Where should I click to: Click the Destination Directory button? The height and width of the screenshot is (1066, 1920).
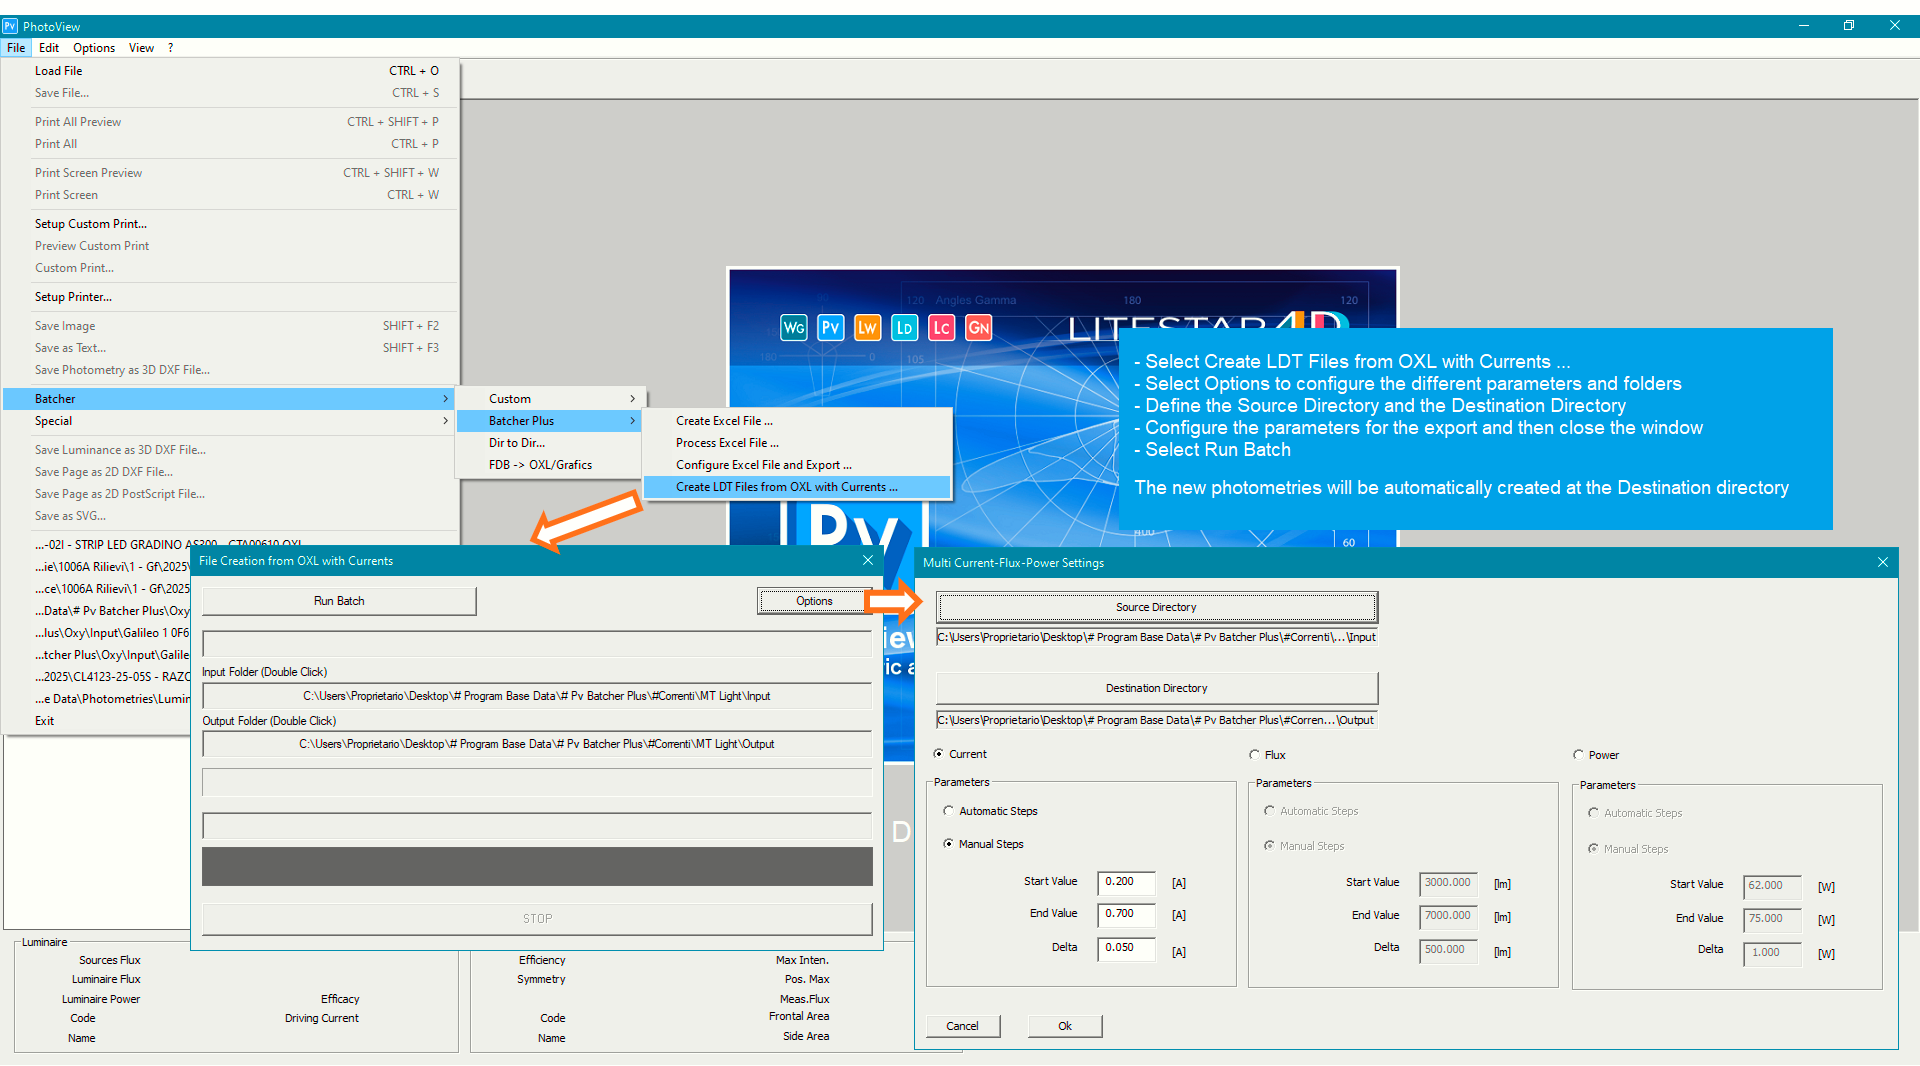coord(1157,688)
